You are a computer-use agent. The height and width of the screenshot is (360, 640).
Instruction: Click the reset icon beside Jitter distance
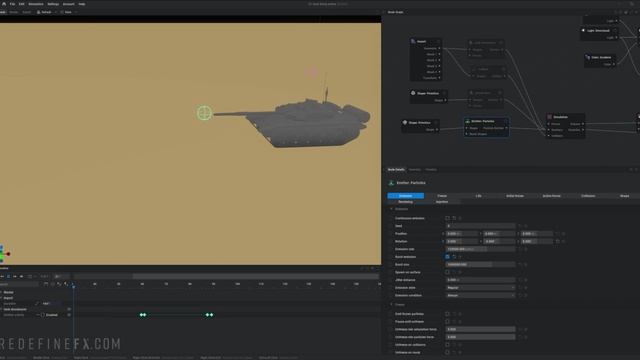coord(520,280)
